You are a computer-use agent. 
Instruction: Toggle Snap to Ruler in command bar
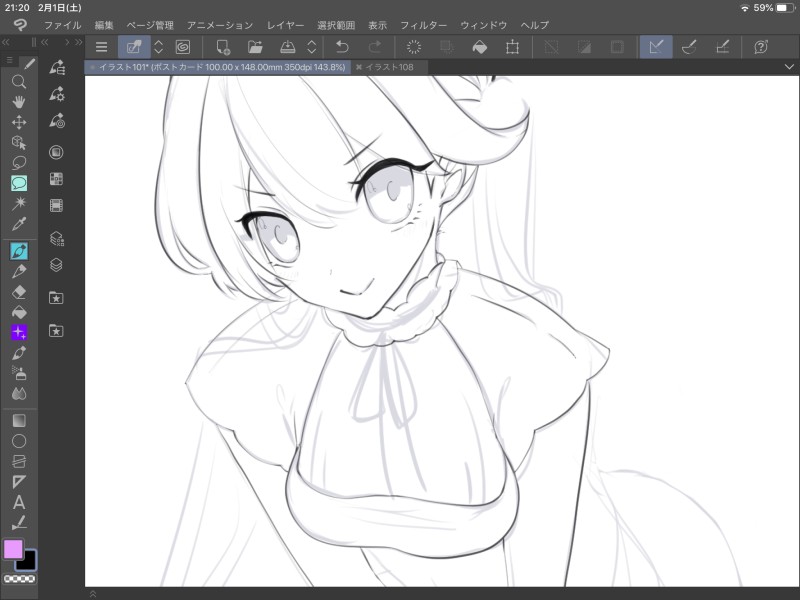click(656, 47)
